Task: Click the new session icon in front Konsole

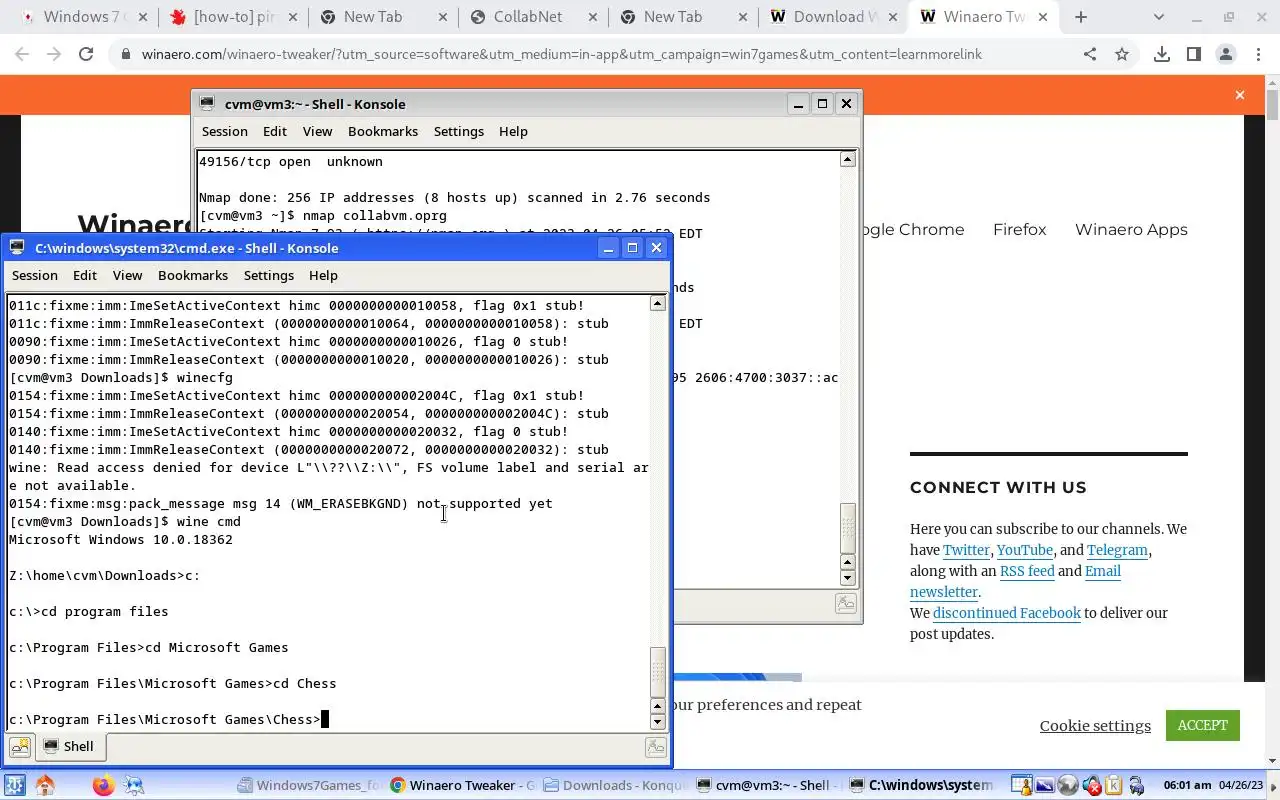Action: (20, 746)
